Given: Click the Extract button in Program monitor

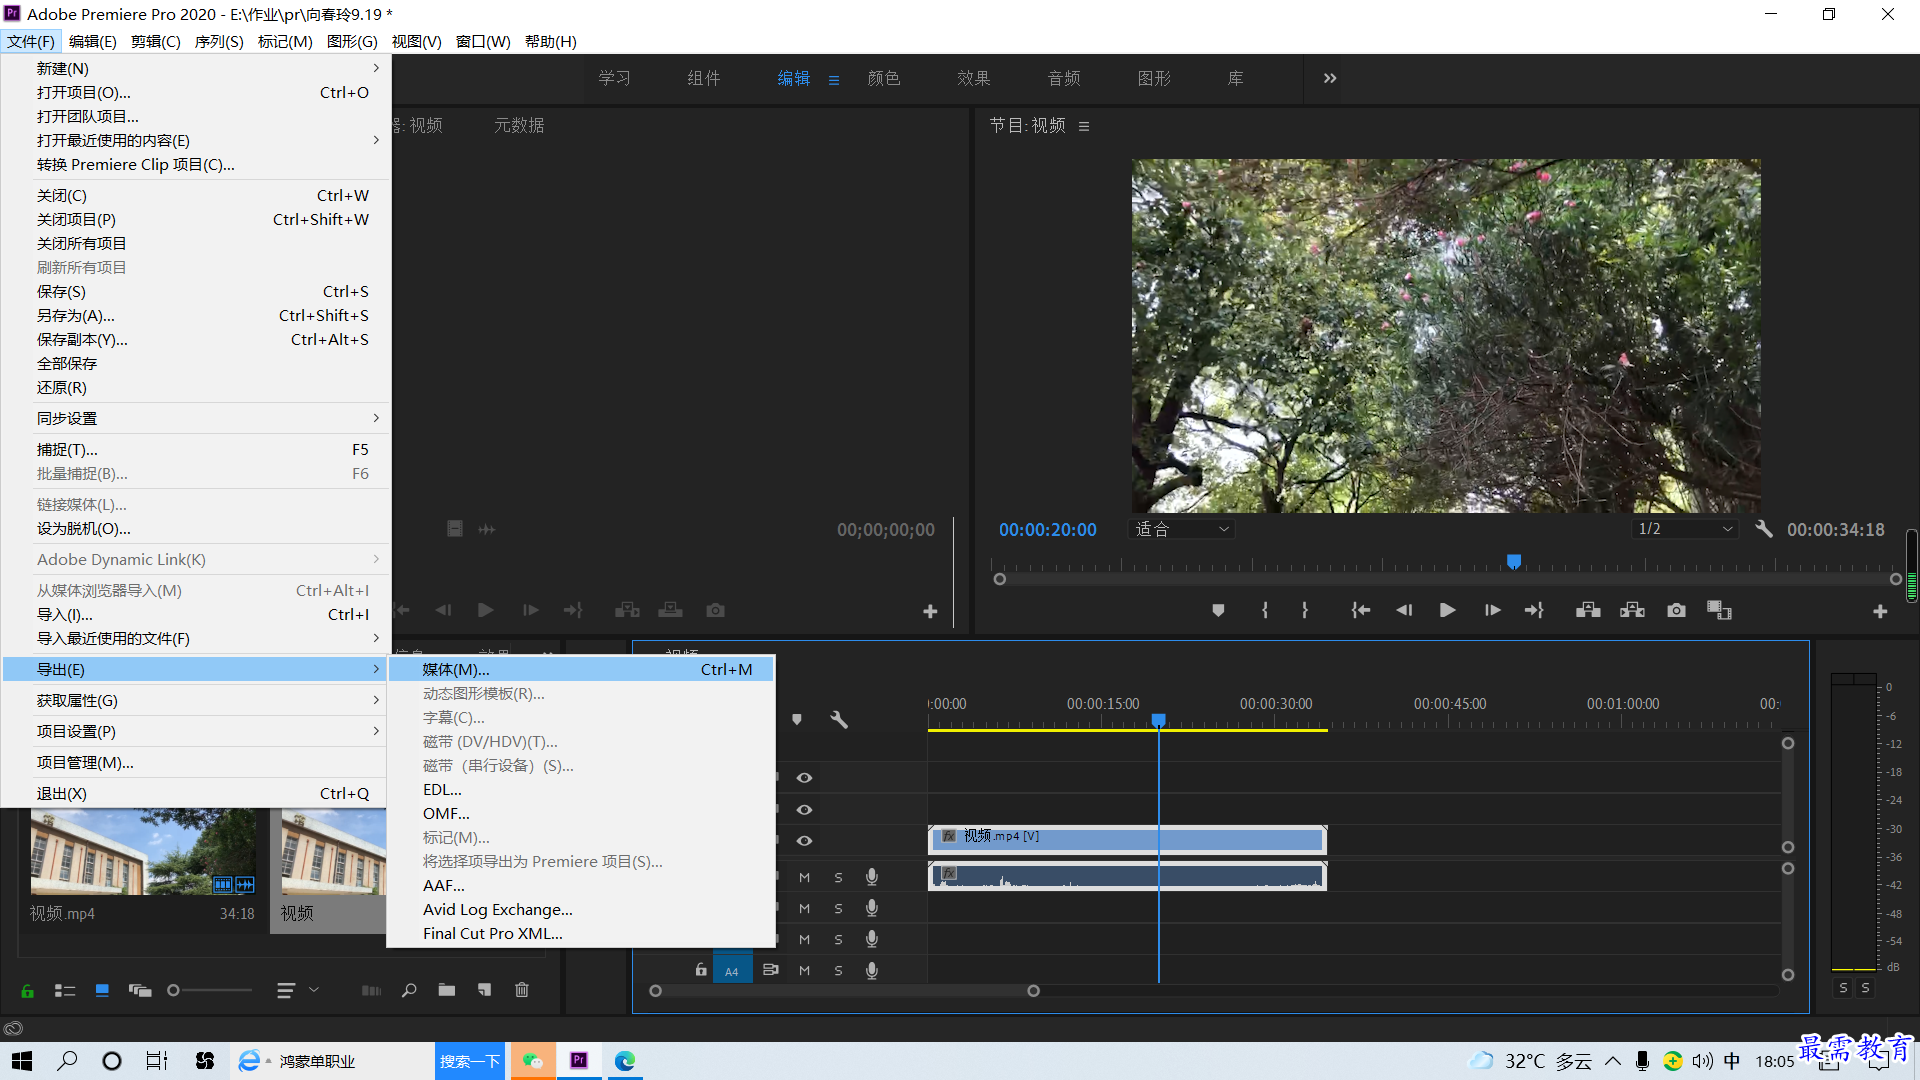Looking at the screenshot, I should coord(1632,610).
